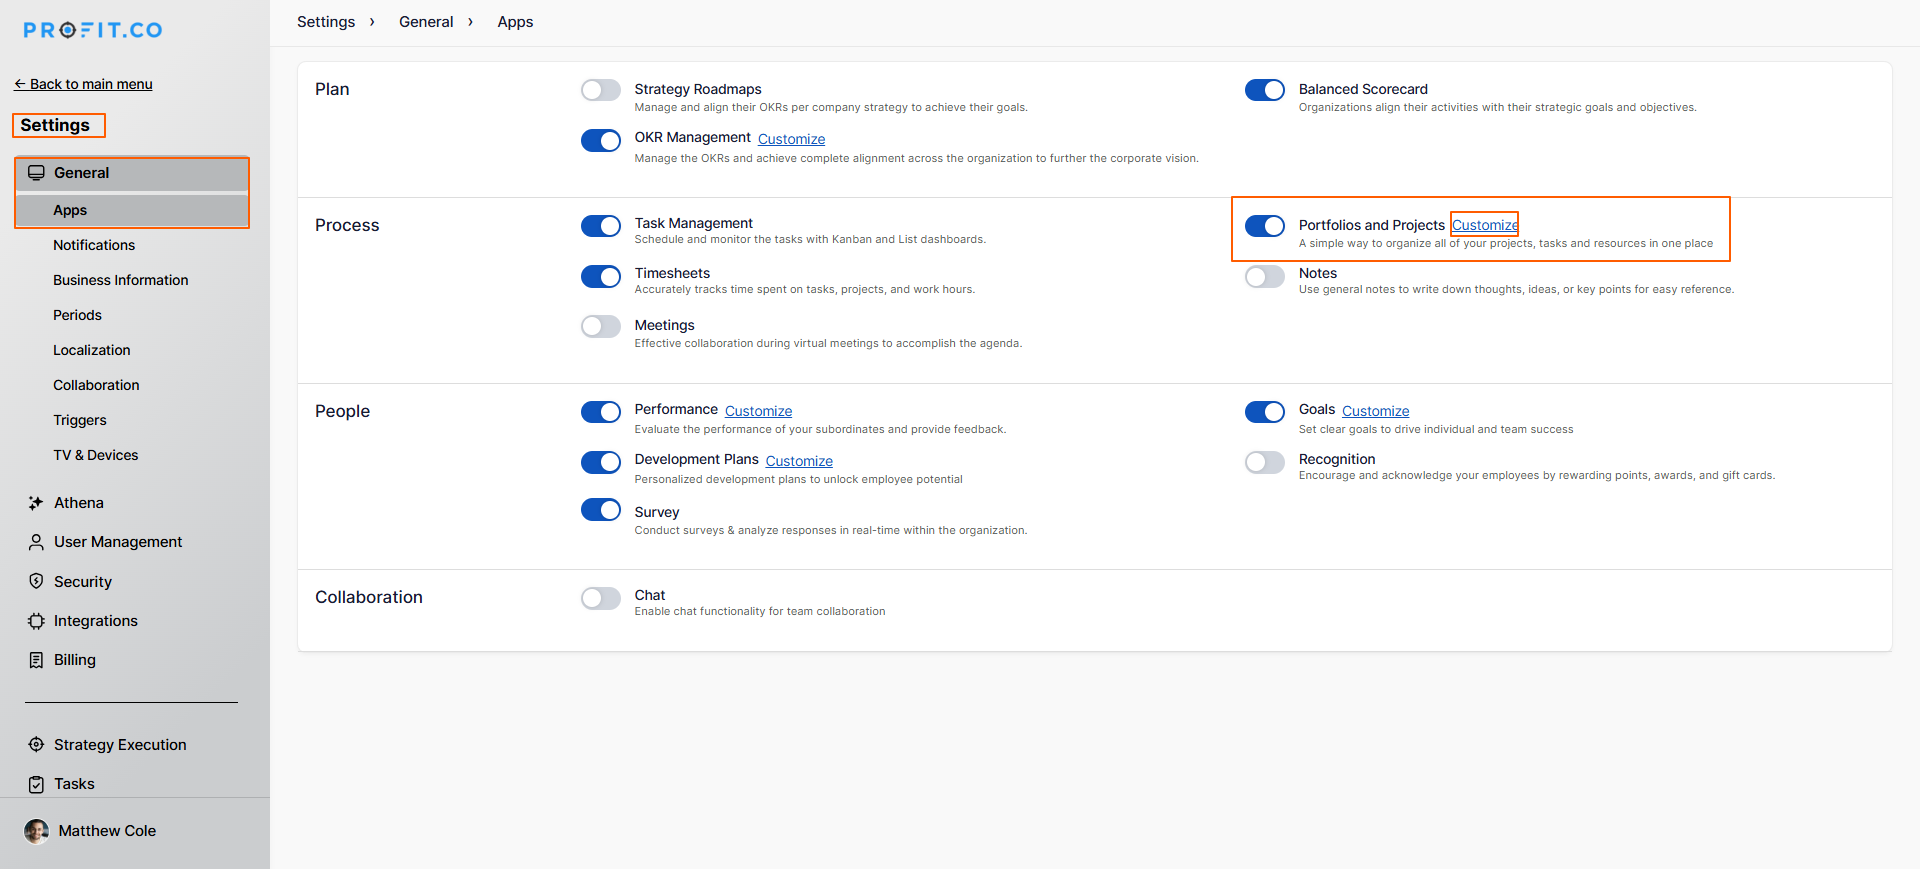Open Athena from the sidebar
Viewport: 1920px width, 869px height.
[79, 503]
